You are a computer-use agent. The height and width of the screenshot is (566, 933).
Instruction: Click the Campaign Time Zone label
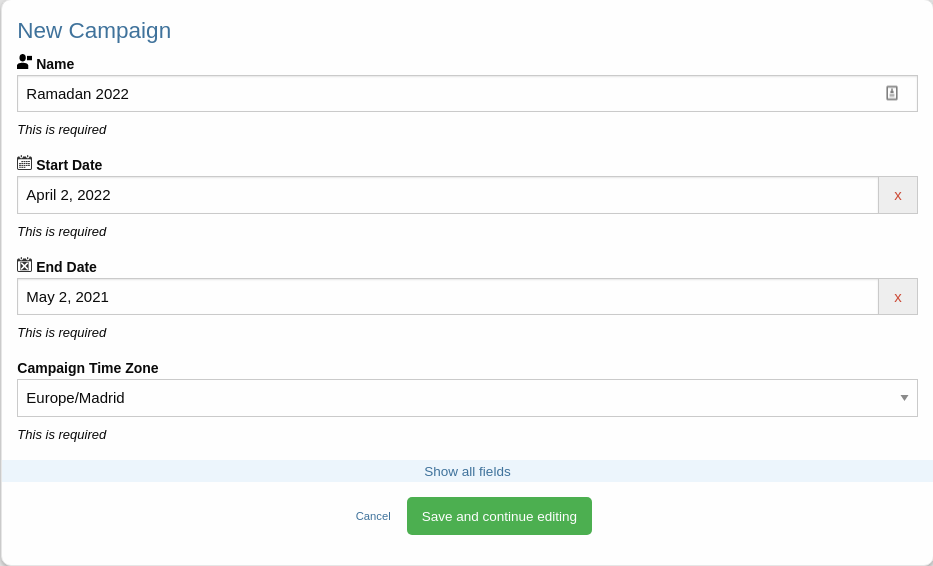pyautogui.click(x=87, y=368)
